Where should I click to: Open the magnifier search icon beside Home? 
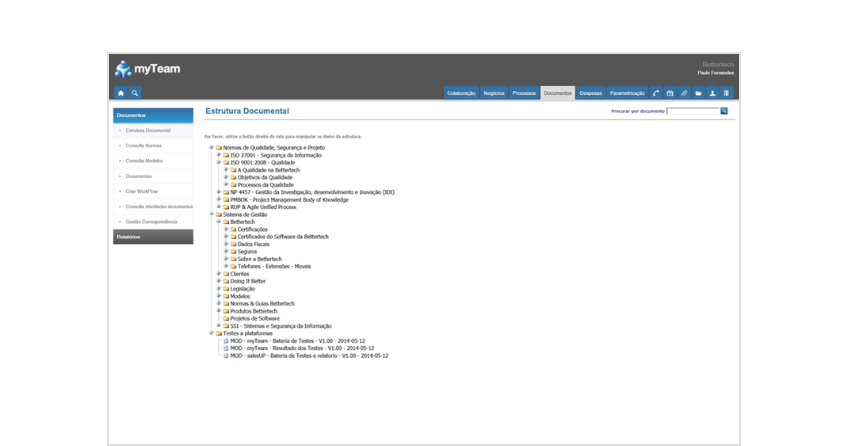135,93
